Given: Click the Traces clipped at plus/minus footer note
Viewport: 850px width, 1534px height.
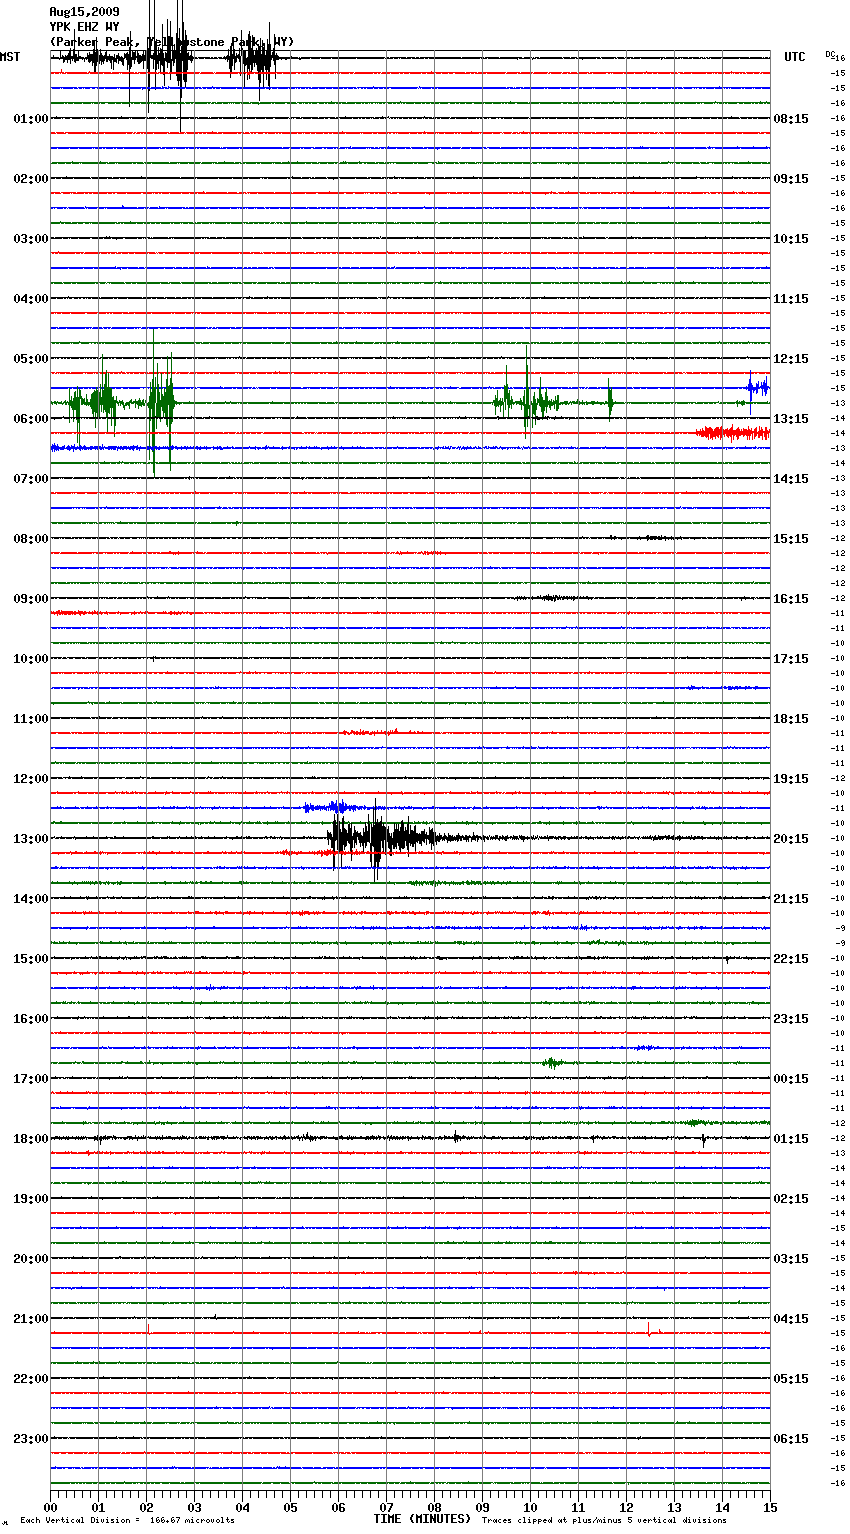Looking at the screenshot, I should [604, 1521].
